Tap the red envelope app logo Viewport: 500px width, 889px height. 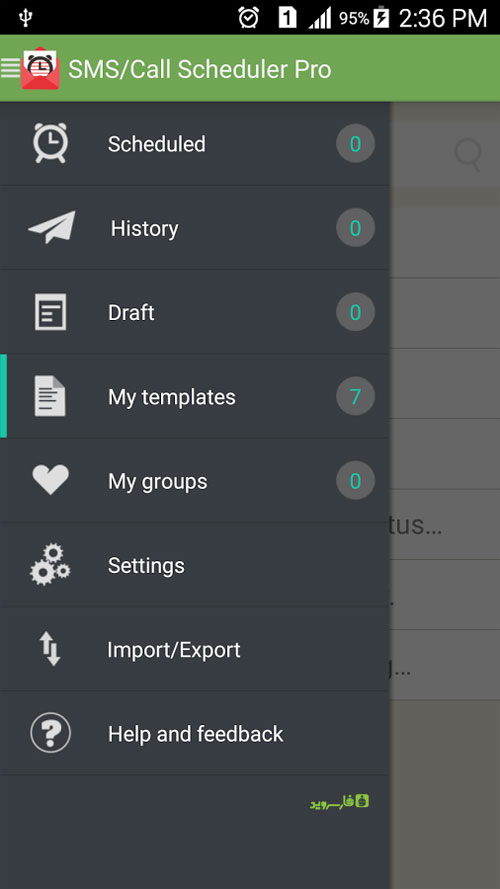(40, 68)
